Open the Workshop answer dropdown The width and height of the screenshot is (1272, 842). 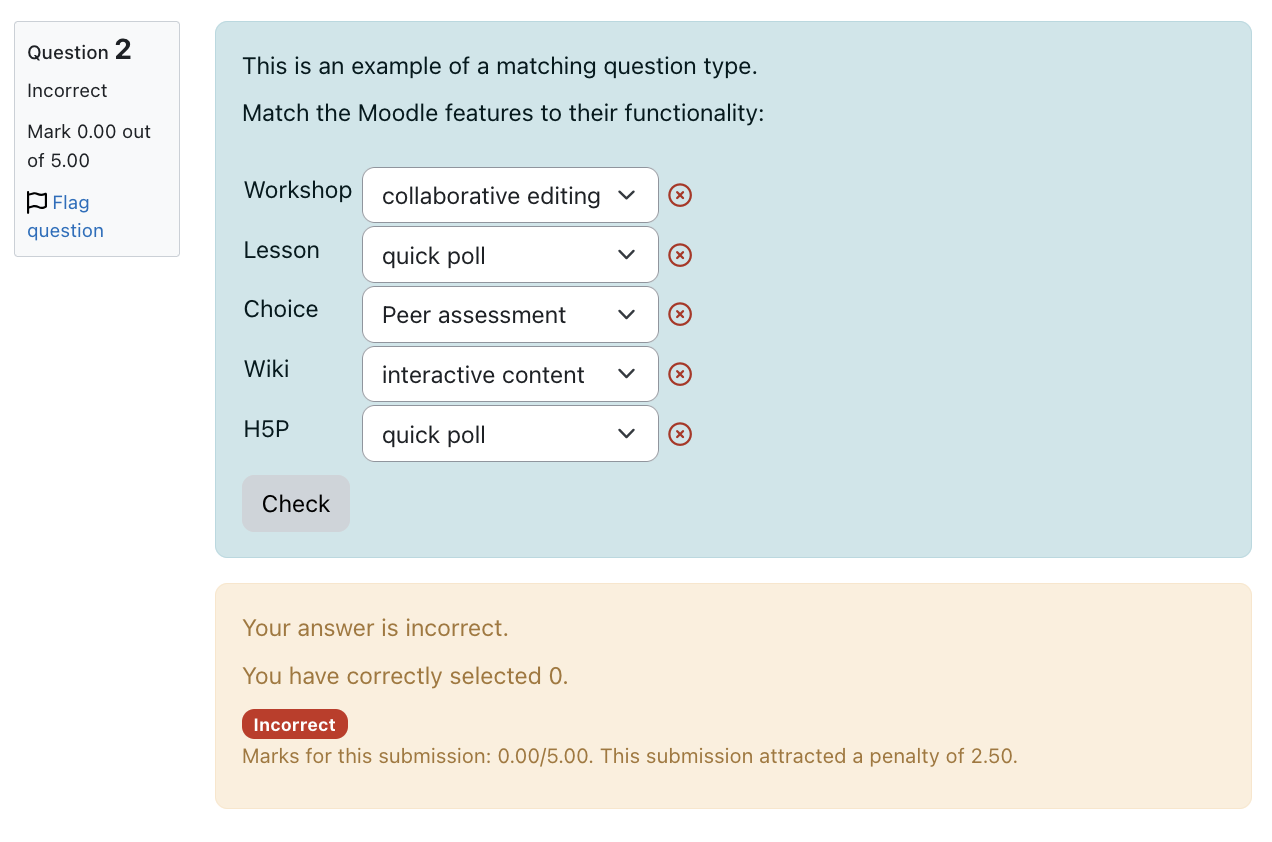pyautogui.click(x=510, y=195)
